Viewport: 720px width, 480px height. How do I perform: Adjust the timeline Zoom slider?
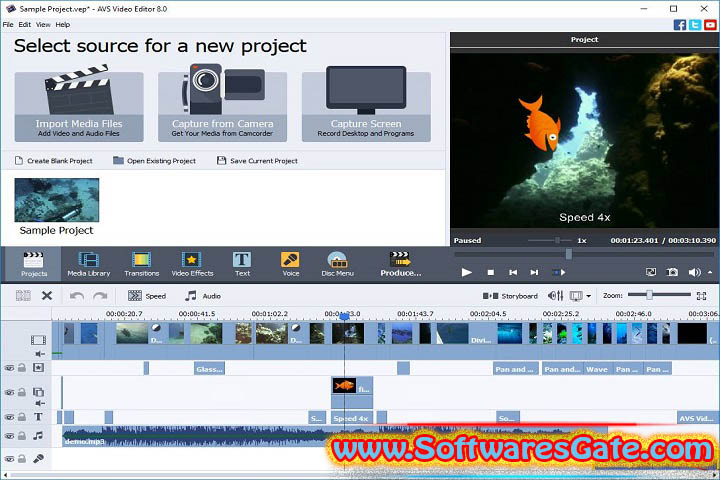649,295
